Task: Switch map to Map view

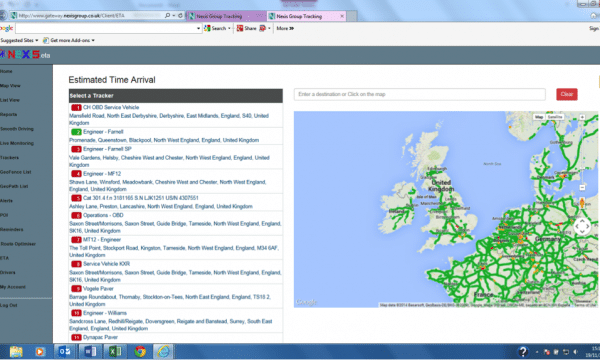Action: pyautogui.click(x=539, y=117)
